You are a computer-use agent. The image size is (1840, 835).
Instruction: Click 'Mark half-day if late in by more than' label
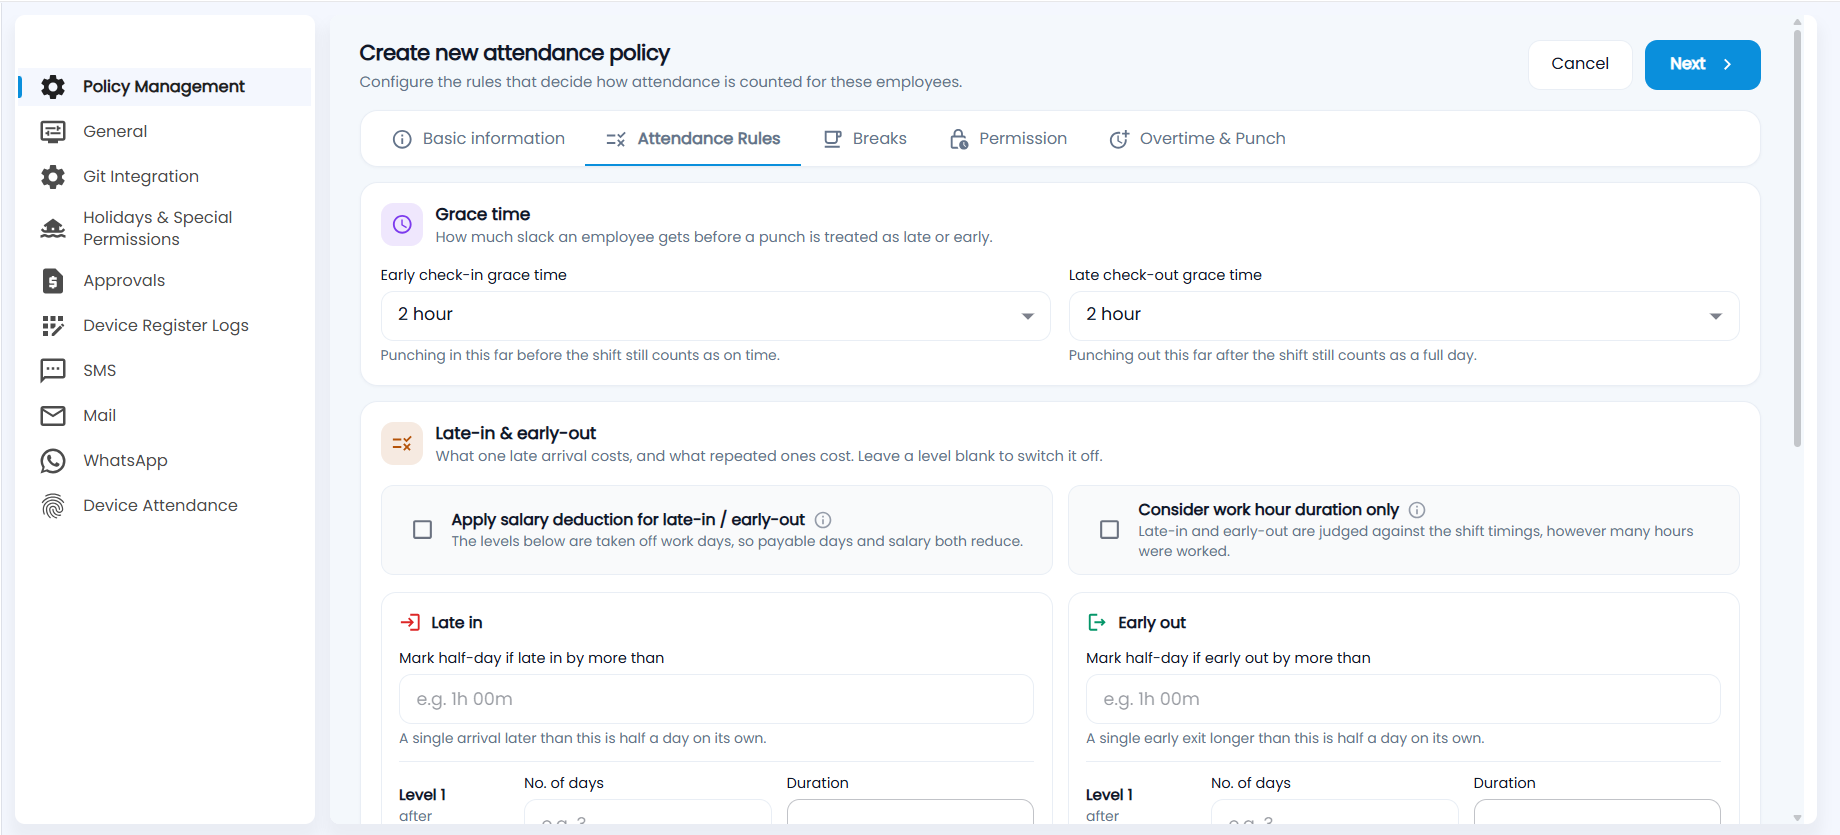tap(531, 658)
